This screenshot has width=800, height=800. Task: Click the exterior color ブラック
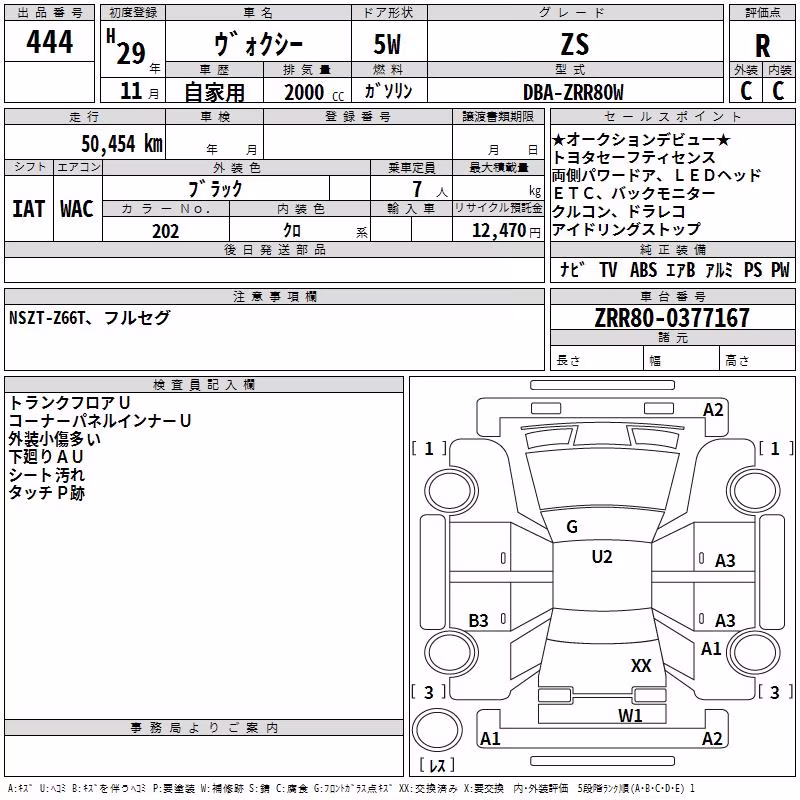click(215, 189)
